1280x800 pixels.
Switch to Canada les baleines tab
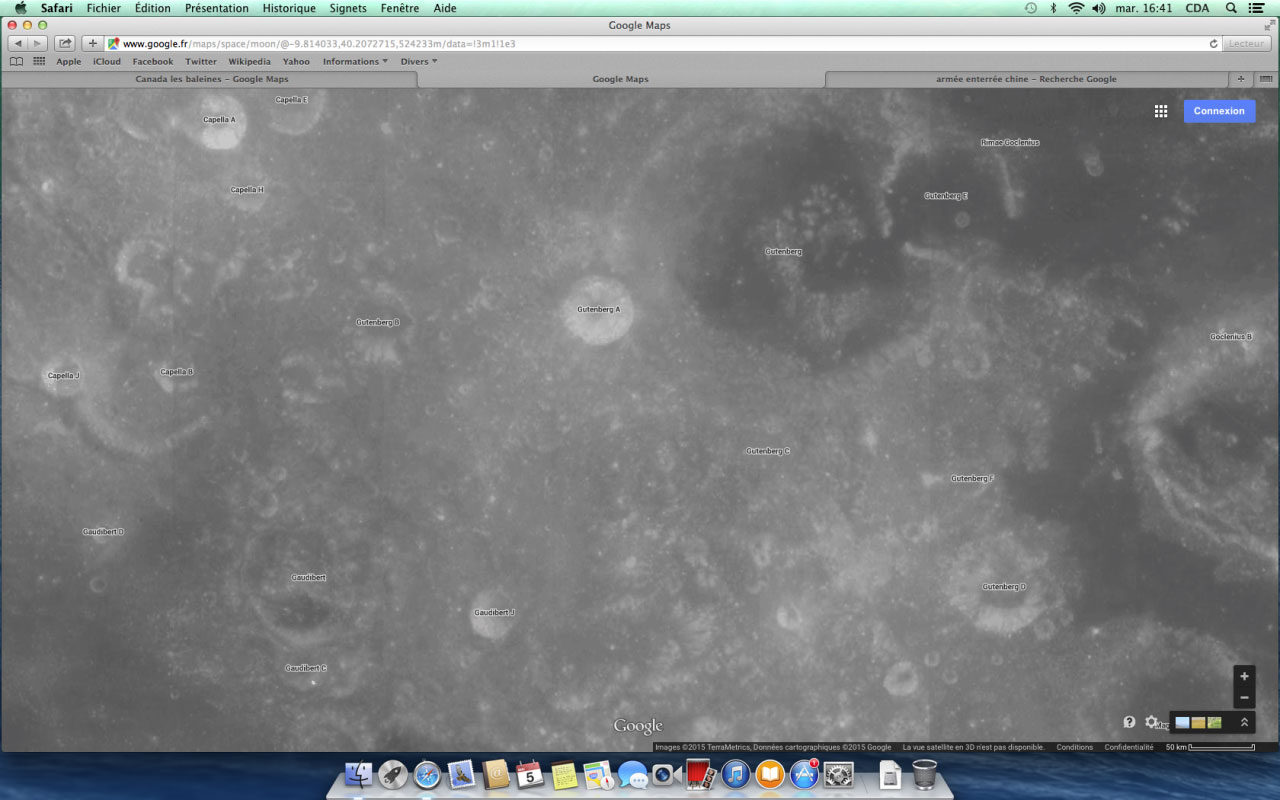[x=211, y=79]
